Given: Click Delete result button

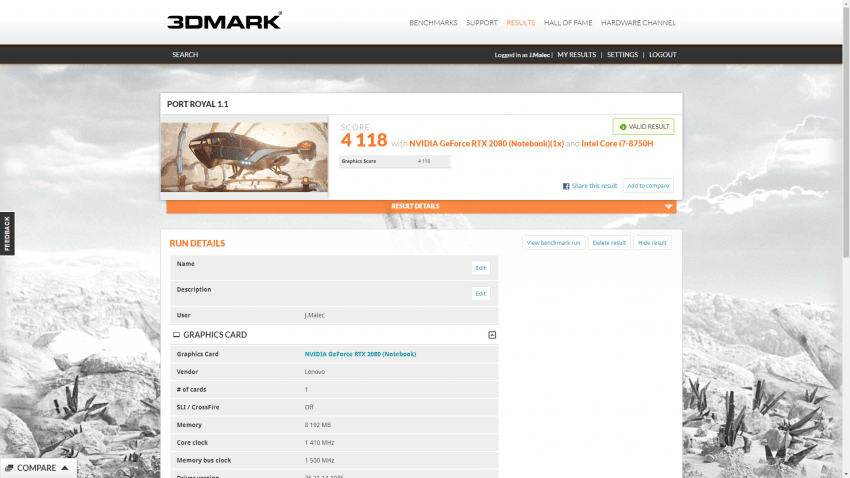Looking at the screenshot, I should coord(609,243).
